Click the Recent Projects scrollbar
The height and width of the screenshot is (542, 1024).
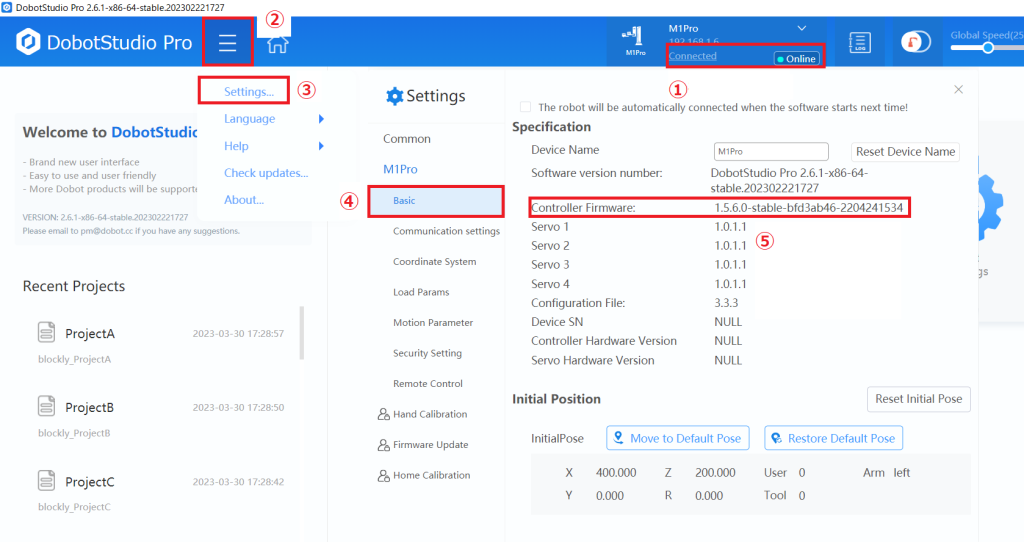pos(302,332)
